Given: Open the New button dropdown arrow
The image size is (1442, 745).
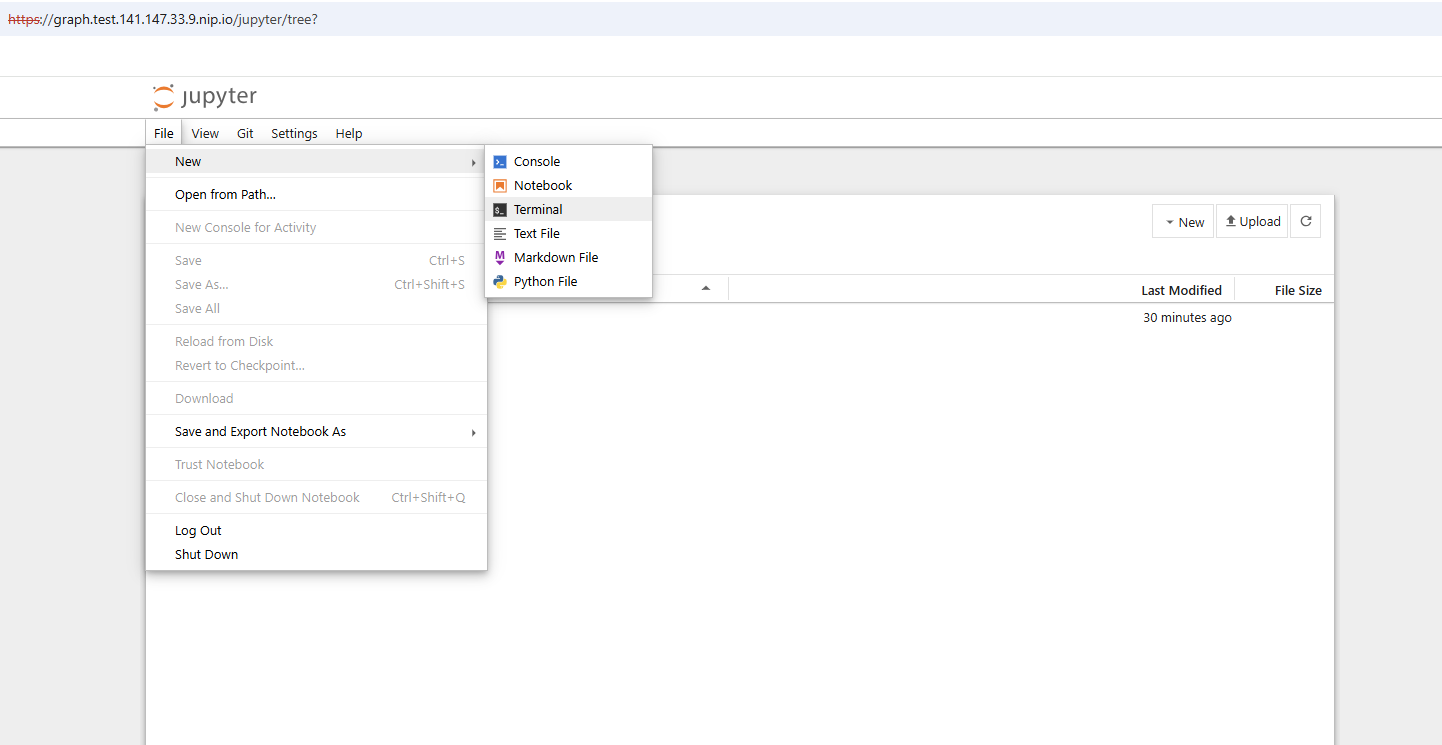Looking at the screenshot, I should point(1170,221).
